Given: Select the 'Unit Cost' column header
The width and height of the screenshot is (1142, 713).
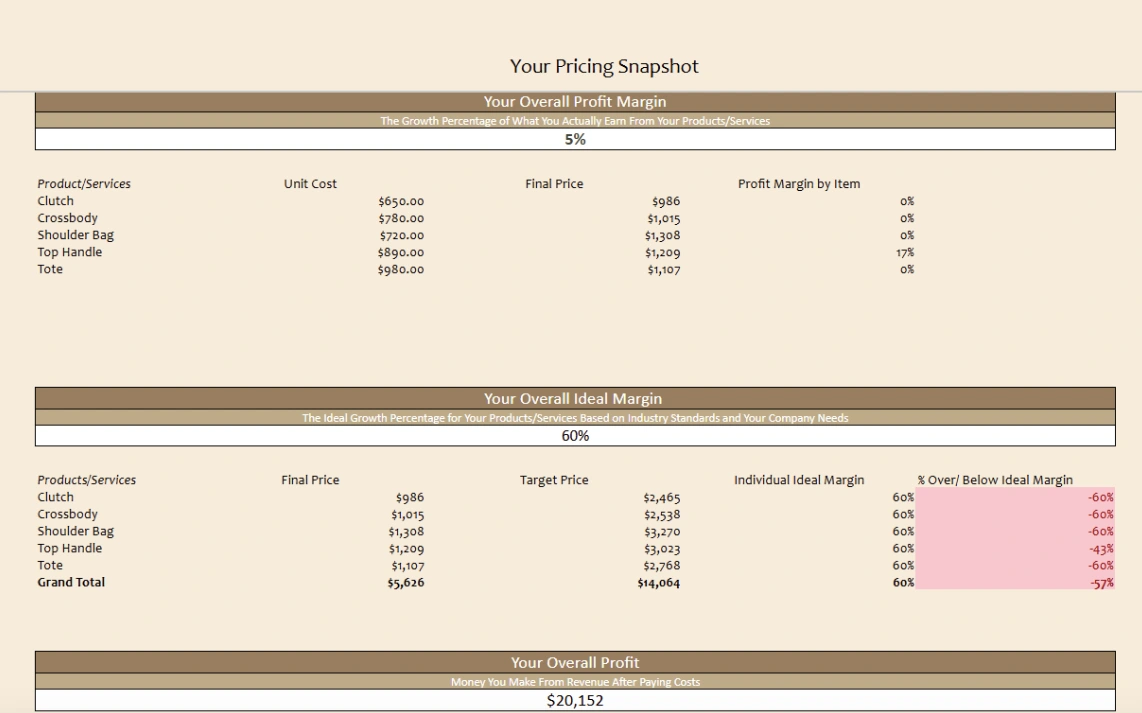Looking at the screenshot, I should click(310, 184).
